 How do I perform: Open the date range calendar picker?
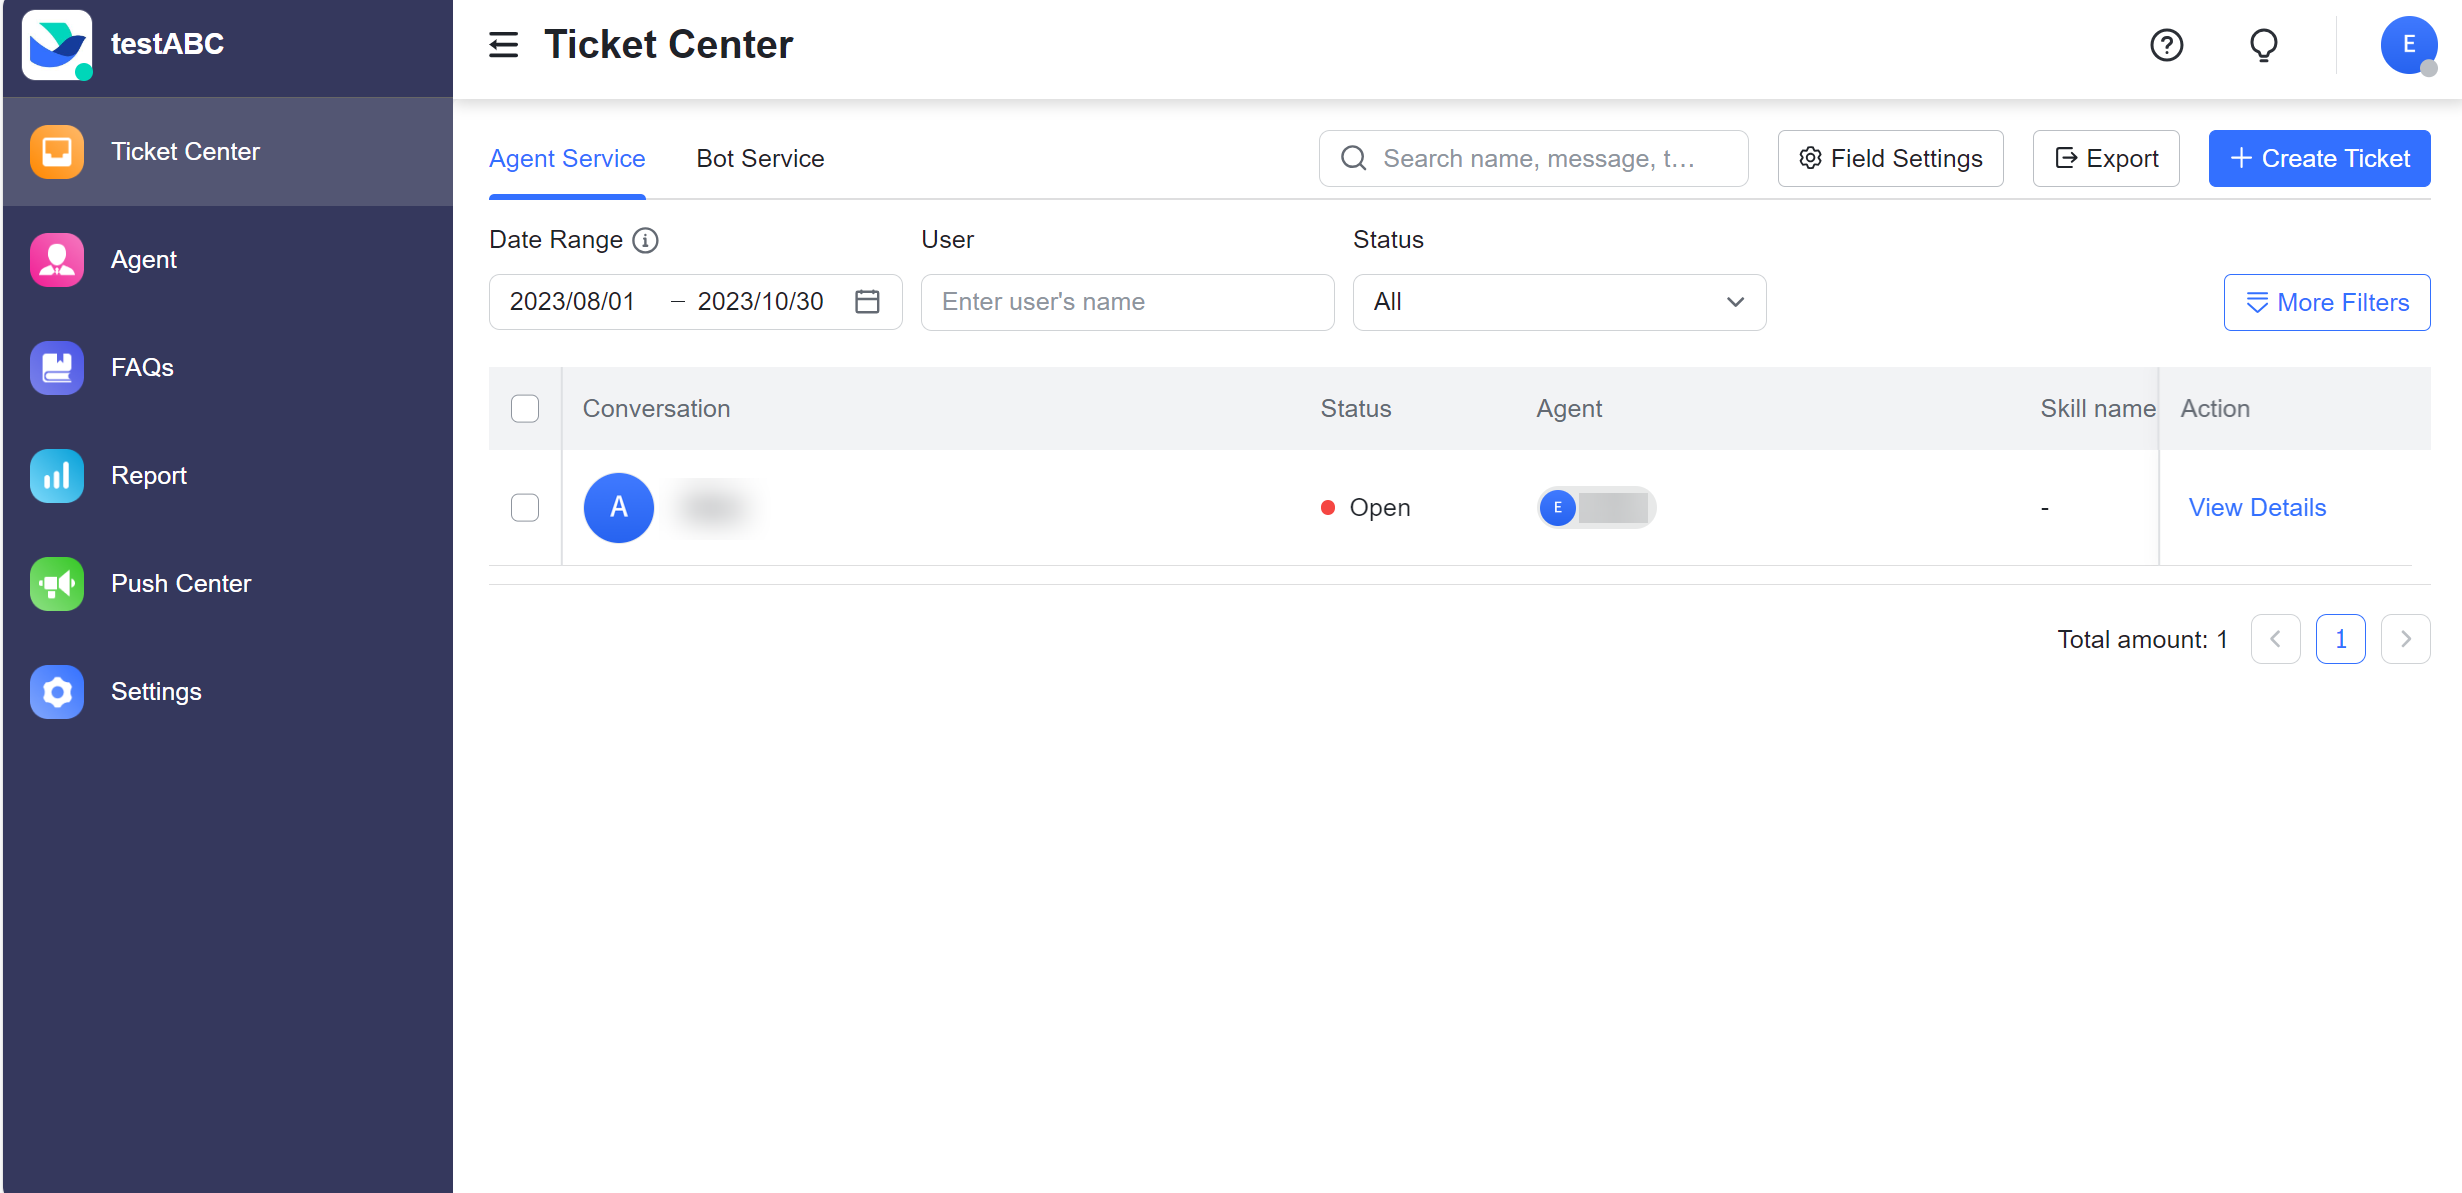point(866,301)
